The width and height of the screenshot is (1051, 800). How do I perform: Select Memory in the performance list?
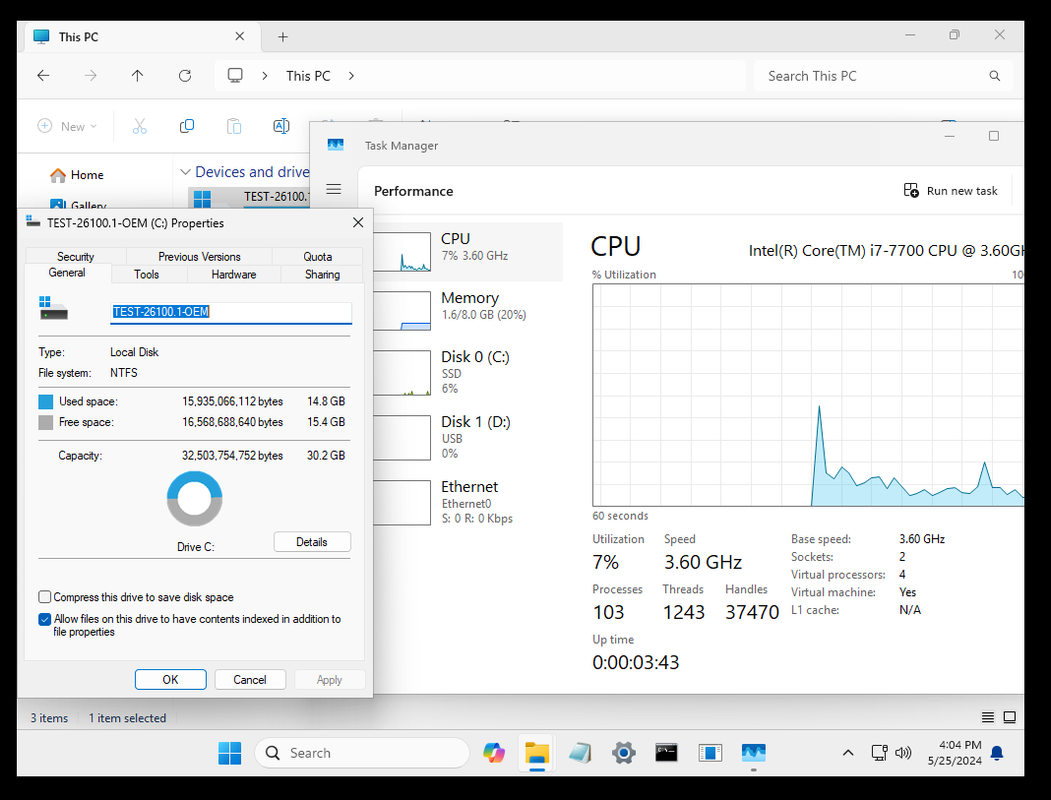467,310
